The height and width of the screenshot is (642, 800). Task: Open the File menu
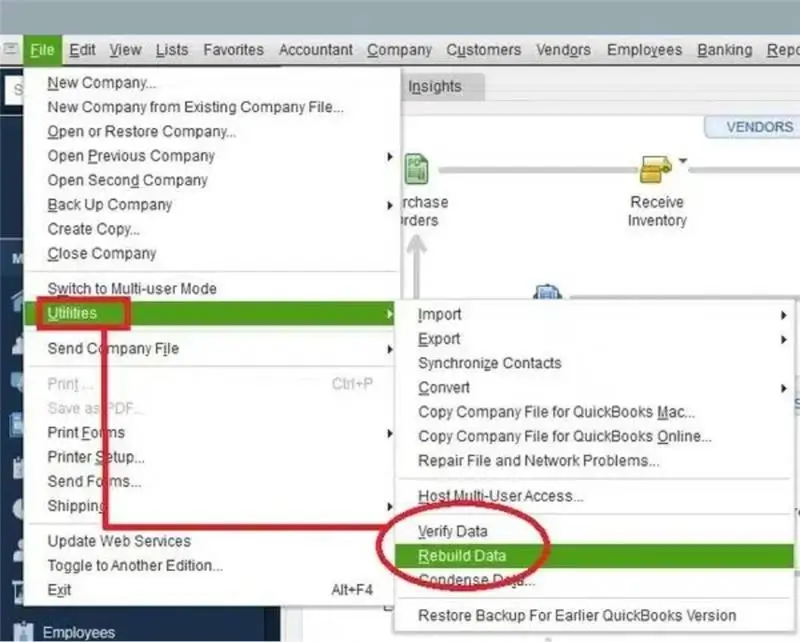pyautogui.click(x=42, y=50)
